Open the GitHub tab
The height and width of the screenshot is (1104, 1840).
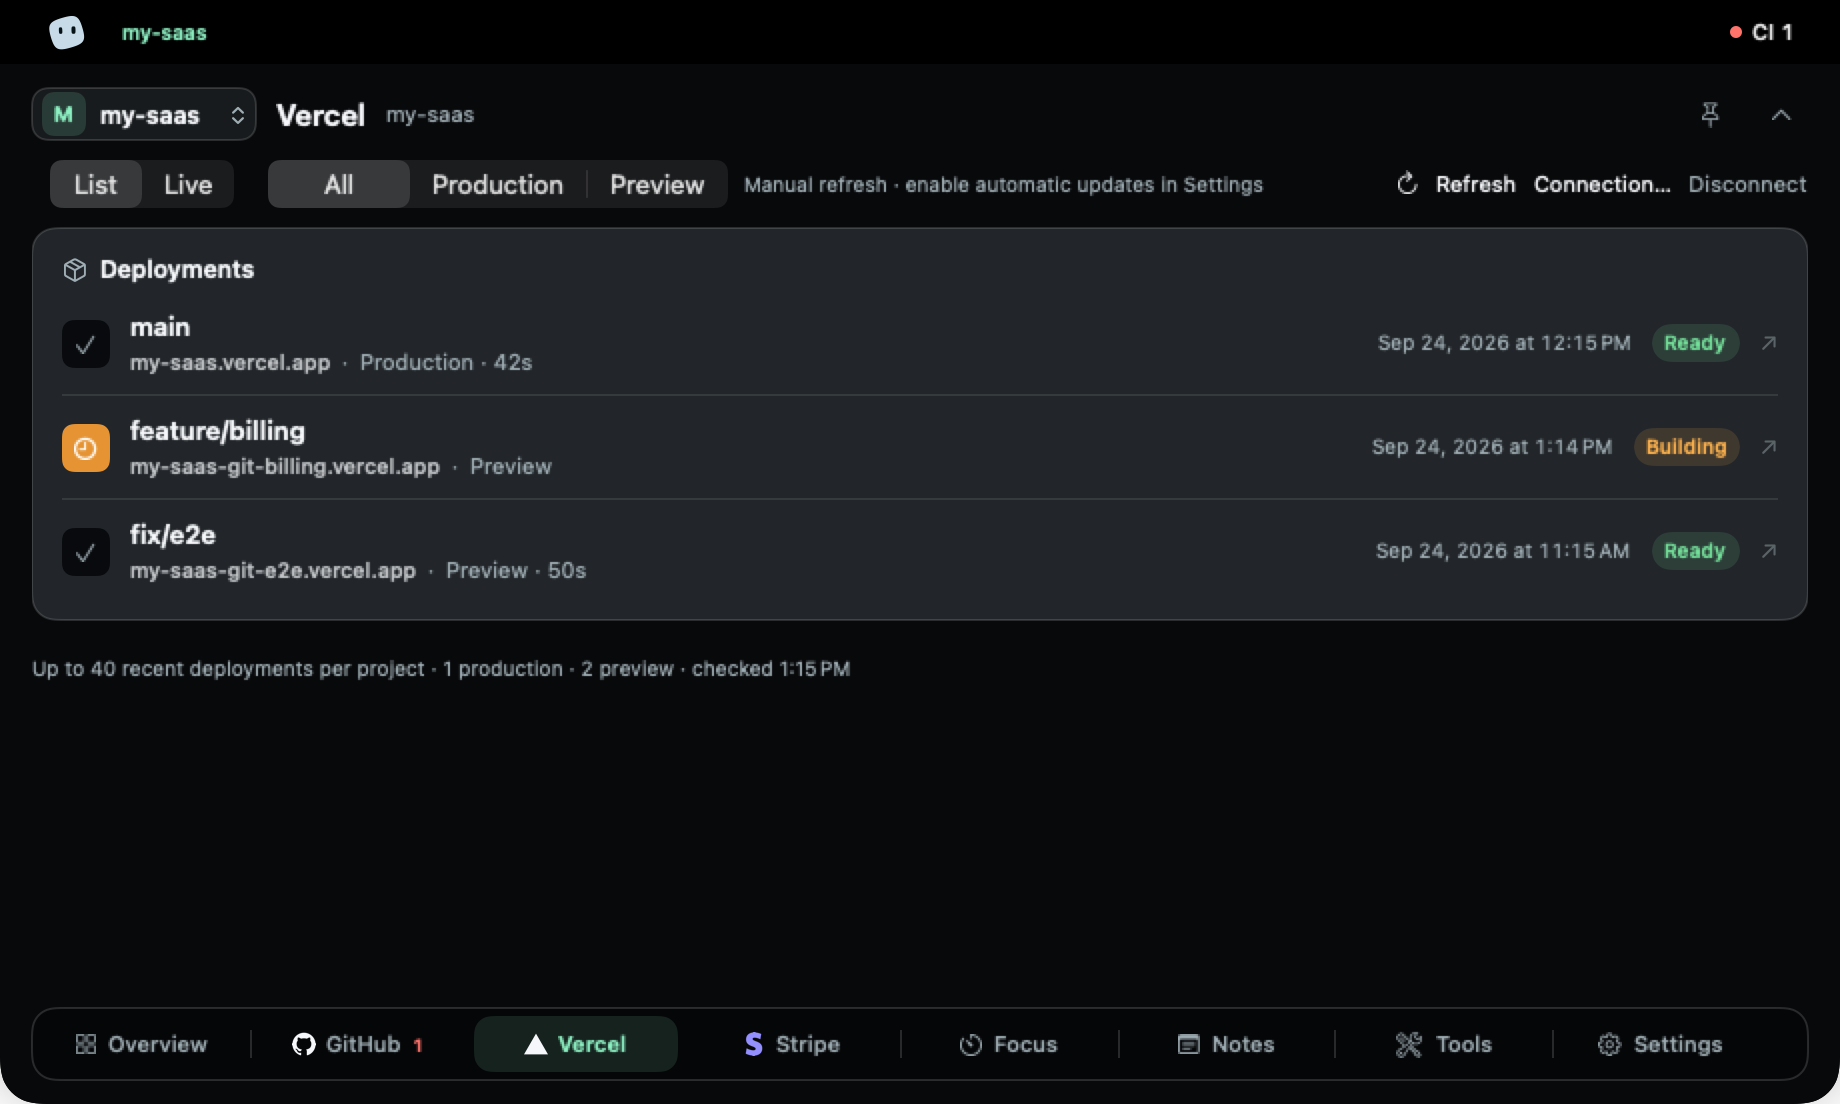tap(357, 1044)
